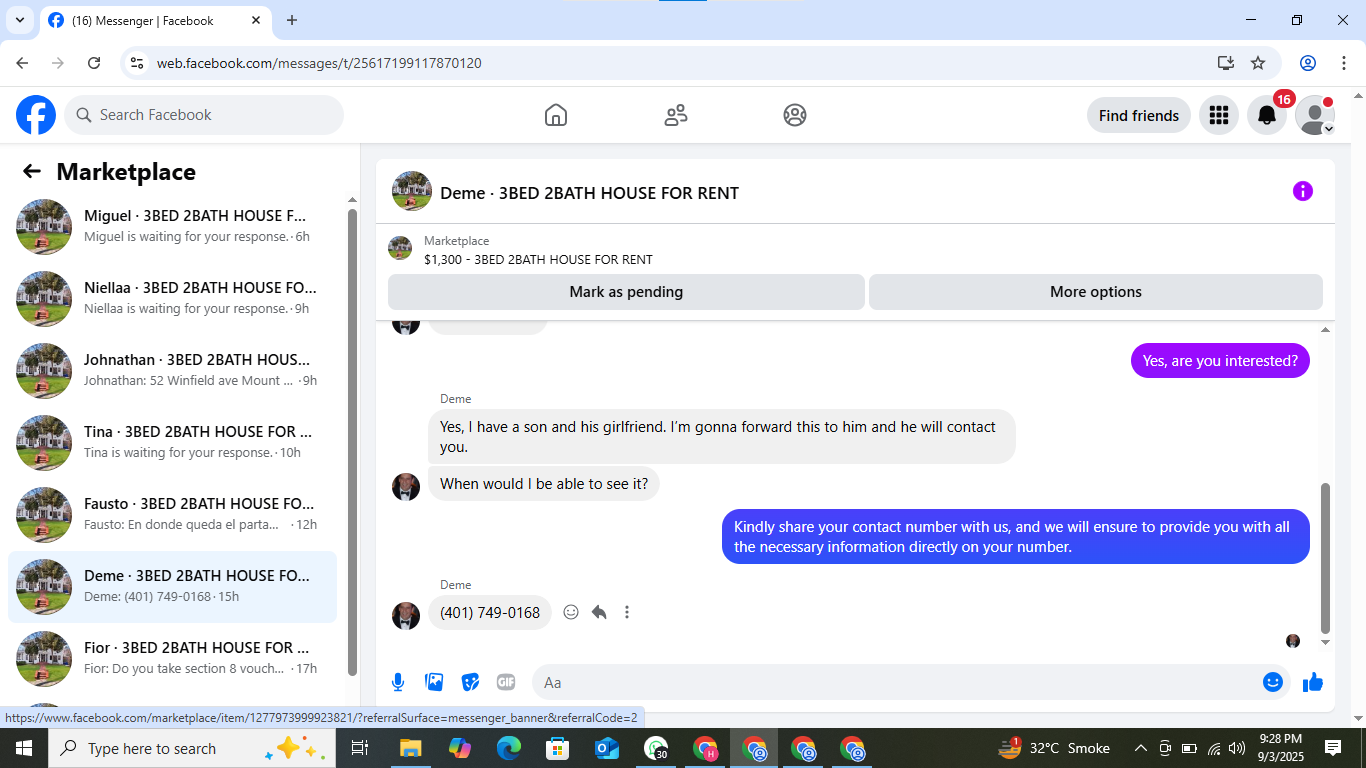1366x768 pixels.
Task: Choose a sticker
Action: (x=470, y=682)
